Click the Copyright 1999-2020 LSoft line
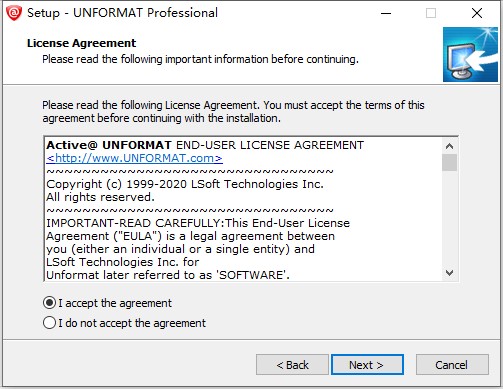This screenshot has height=389, width=503. 185,184
